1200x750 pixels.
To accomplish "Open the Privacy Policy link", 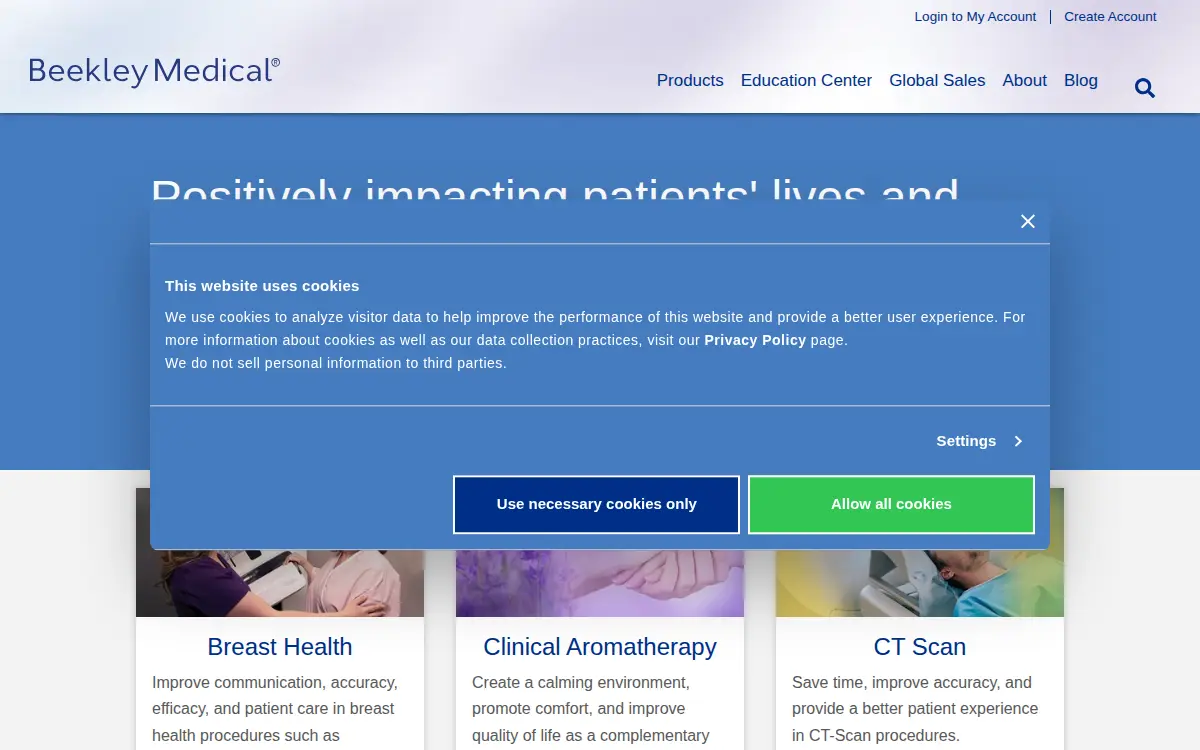I will point(755,340).
